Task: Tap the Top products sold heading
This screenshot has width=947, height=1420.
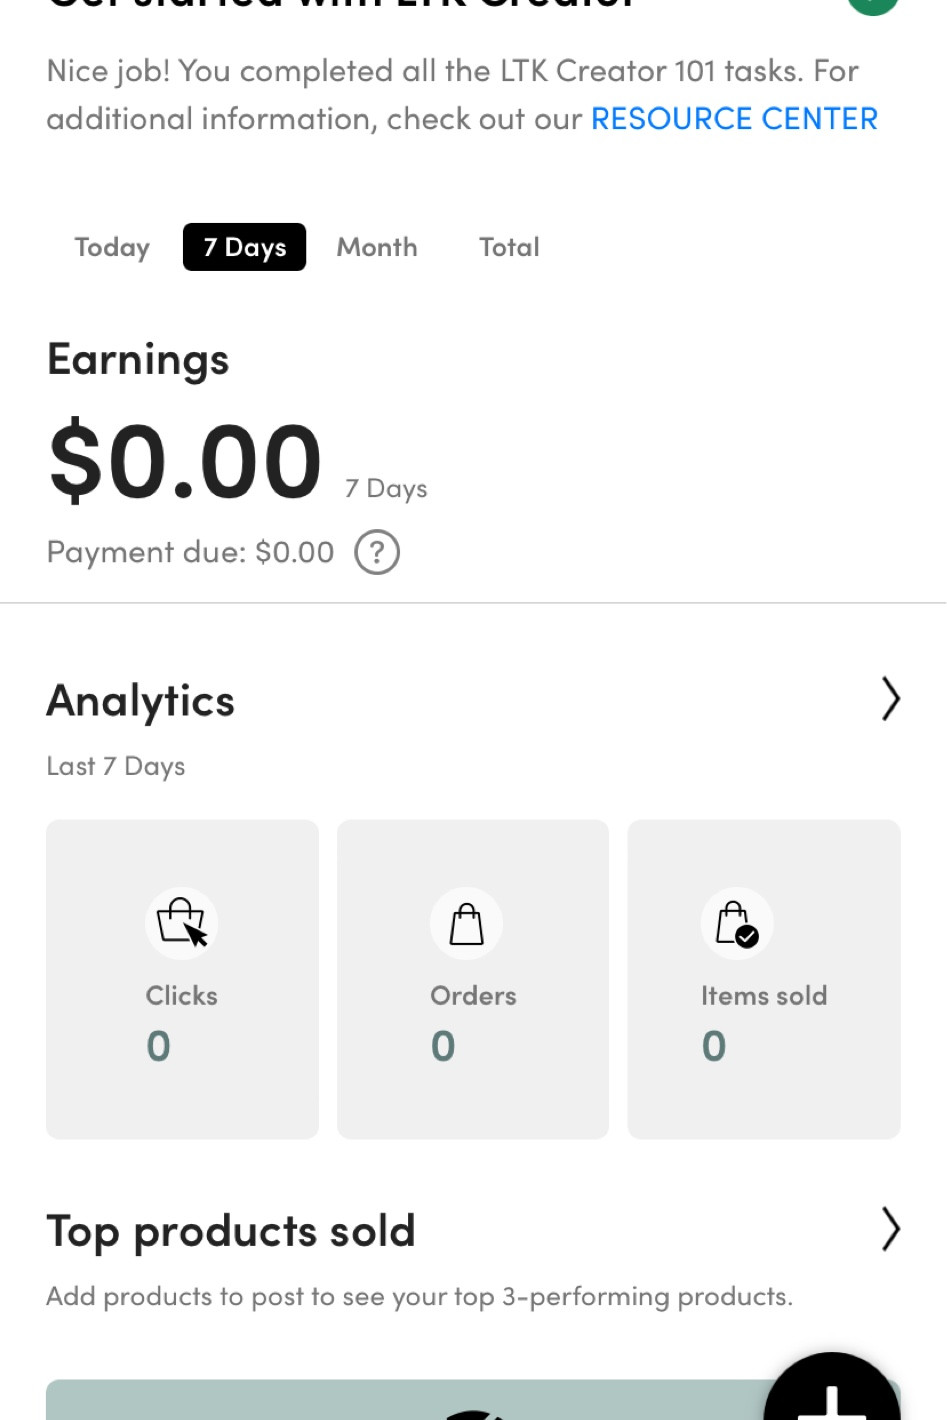Action: click(x=231, y=1231)
